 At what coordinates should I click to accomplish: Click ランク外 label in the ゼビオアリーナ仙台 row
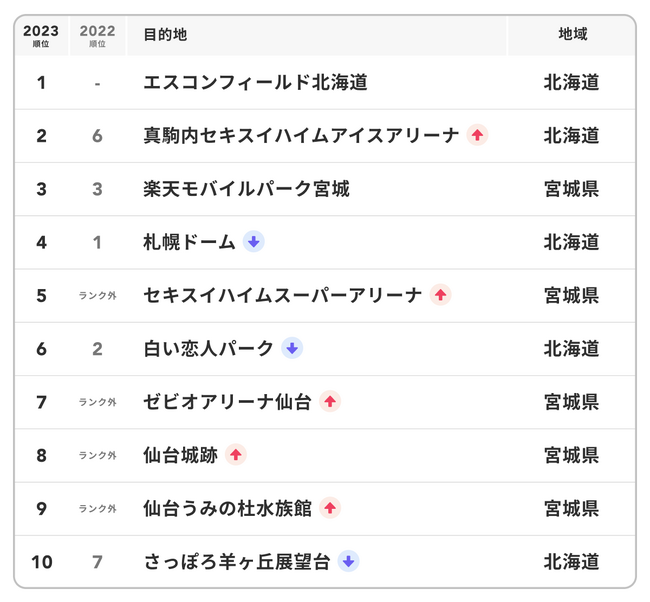pyautogui.click(x=97, y=402)
